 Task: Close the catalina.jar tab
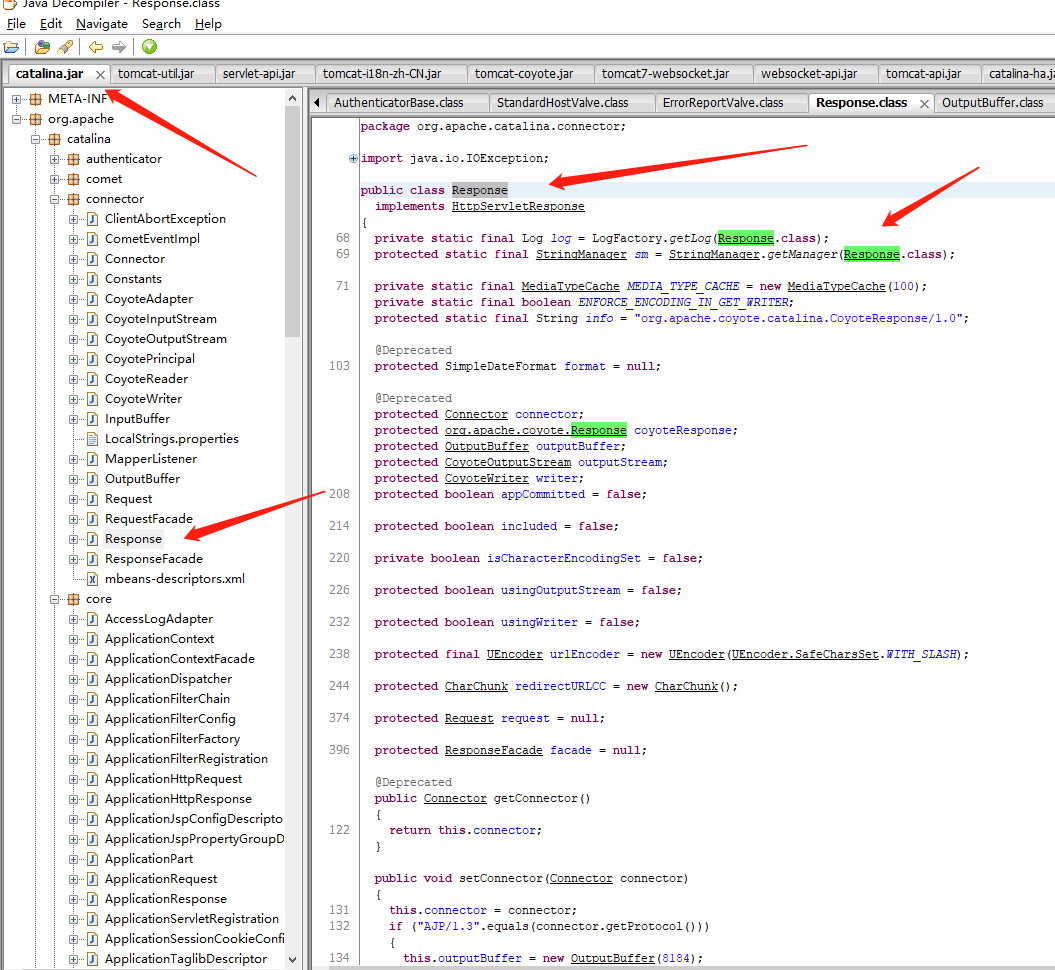click(x=100, y=75)
